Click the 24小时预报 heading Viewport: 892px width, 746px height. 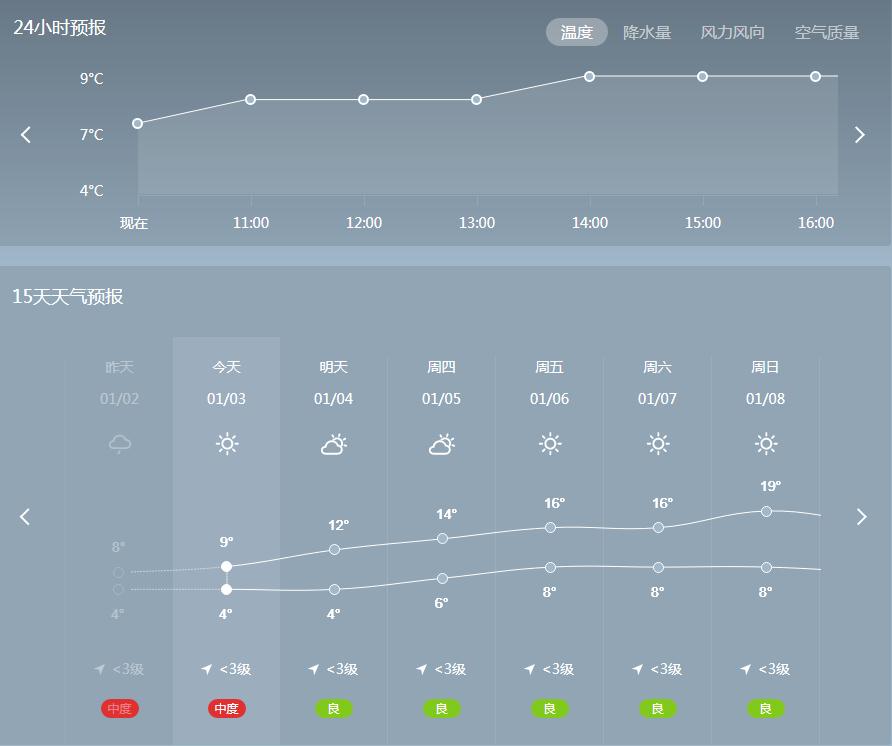[60, 28]
